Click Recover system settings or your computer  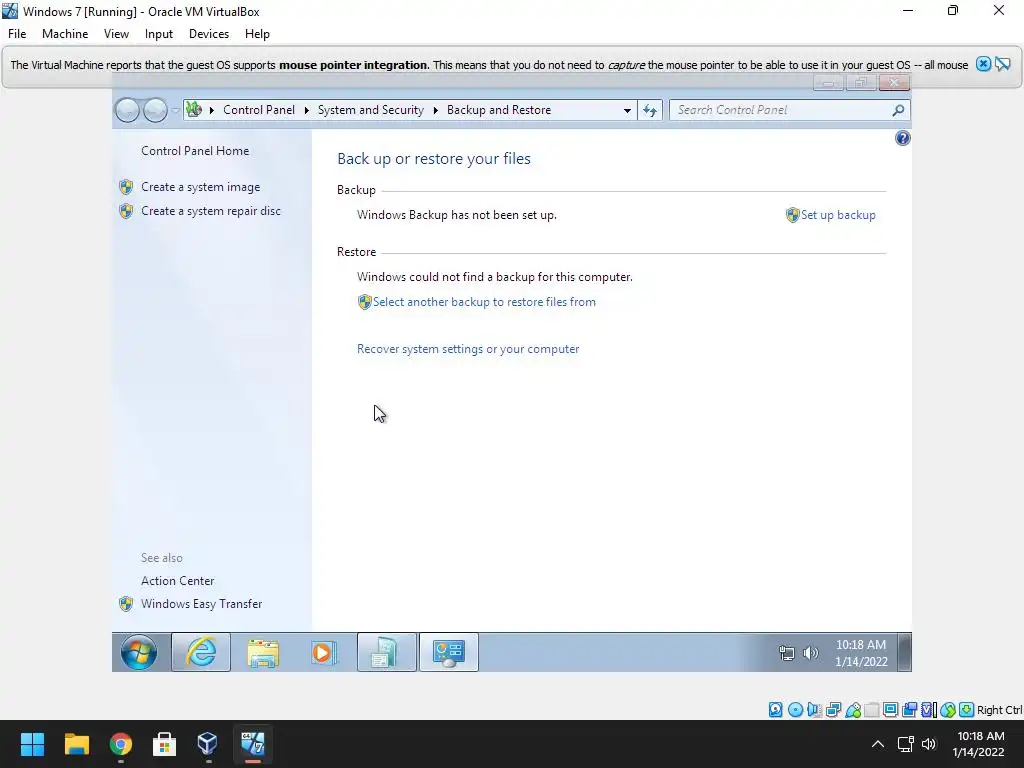(468, 349)
